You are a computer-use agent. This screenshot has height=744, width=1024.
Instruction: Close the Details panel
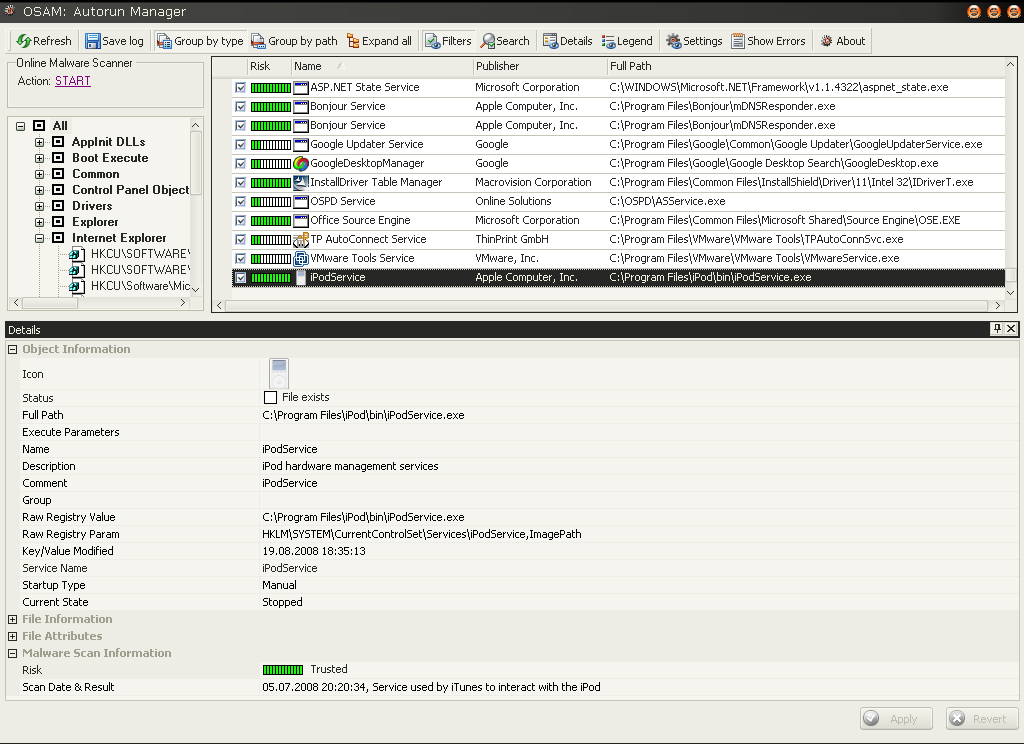pyautogui.click(x=1011, y=329)
